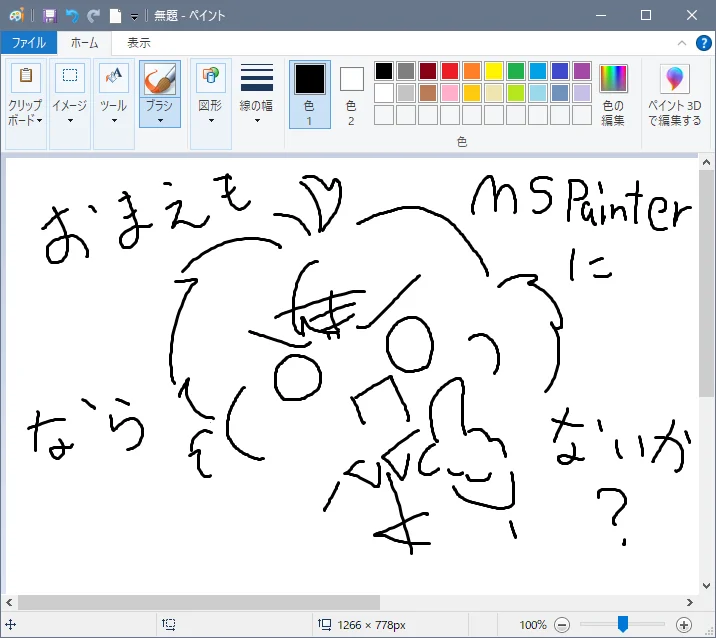Pick the light yellow color swatch
Screen dimensions: 716x638
tap(494, 93)
